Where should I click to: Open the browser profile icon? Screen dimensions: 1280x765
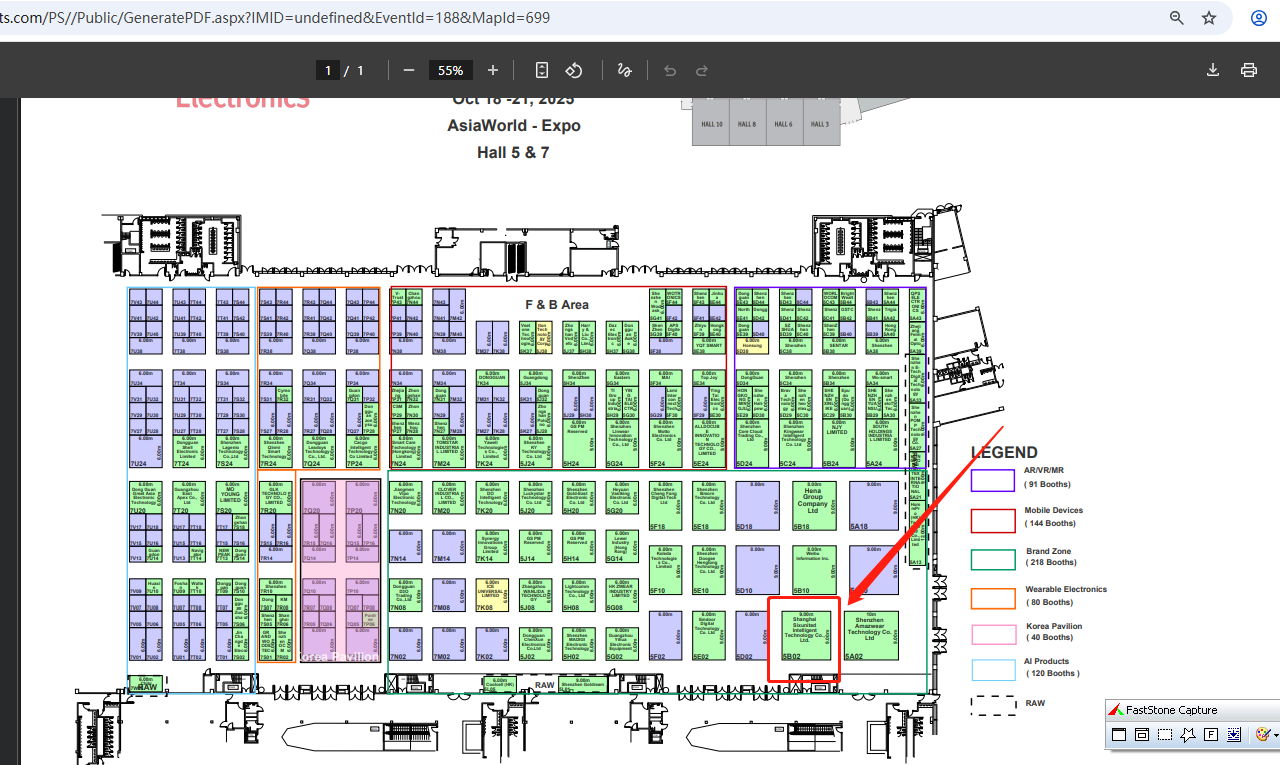pos(1259,18)
